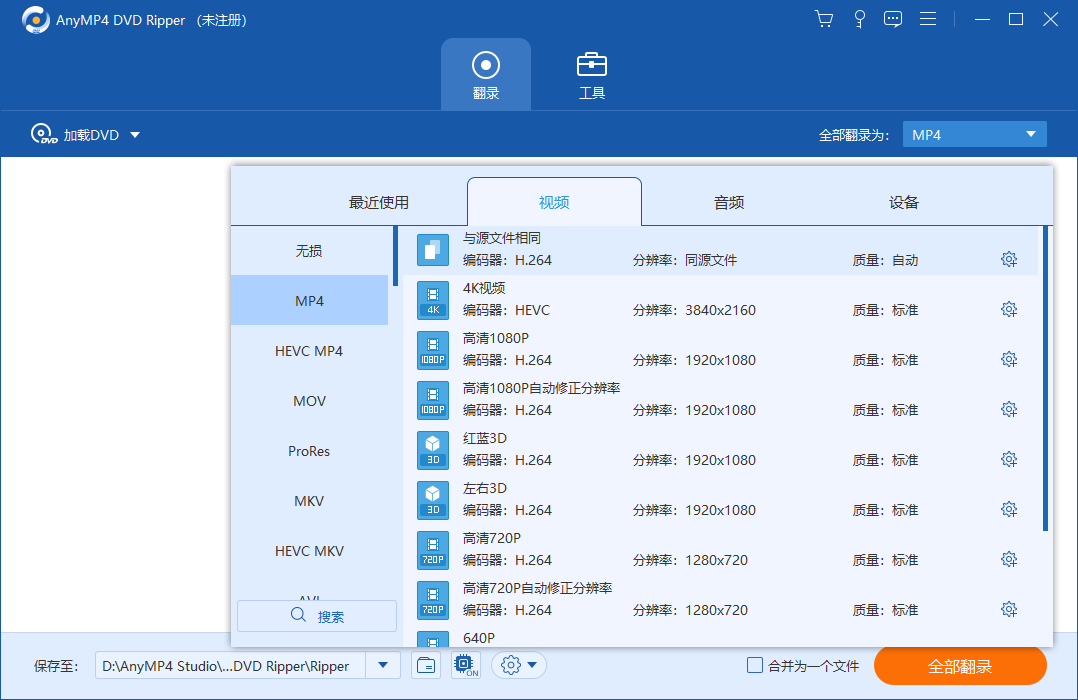Click the 红蓝3D preset title

click(485, 438)
